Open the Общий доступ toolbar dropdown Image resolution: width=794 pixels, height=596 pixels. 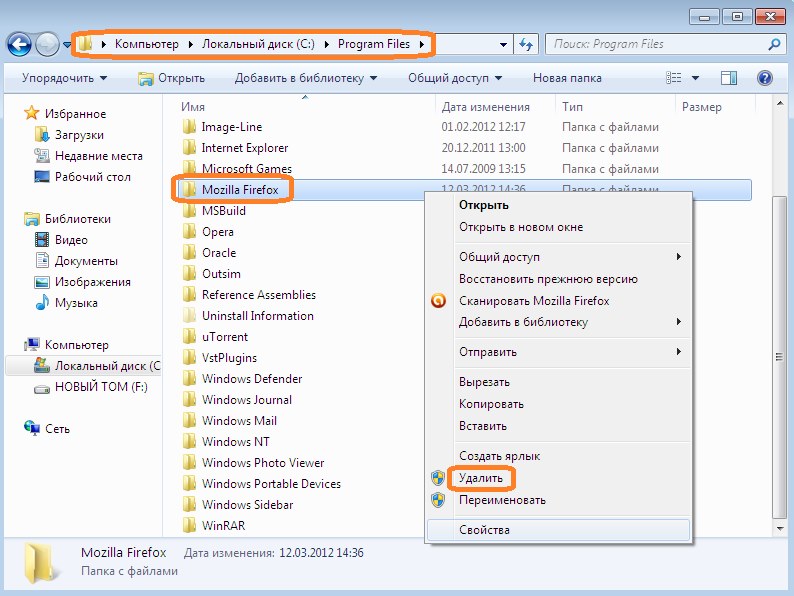coord(455,78)
